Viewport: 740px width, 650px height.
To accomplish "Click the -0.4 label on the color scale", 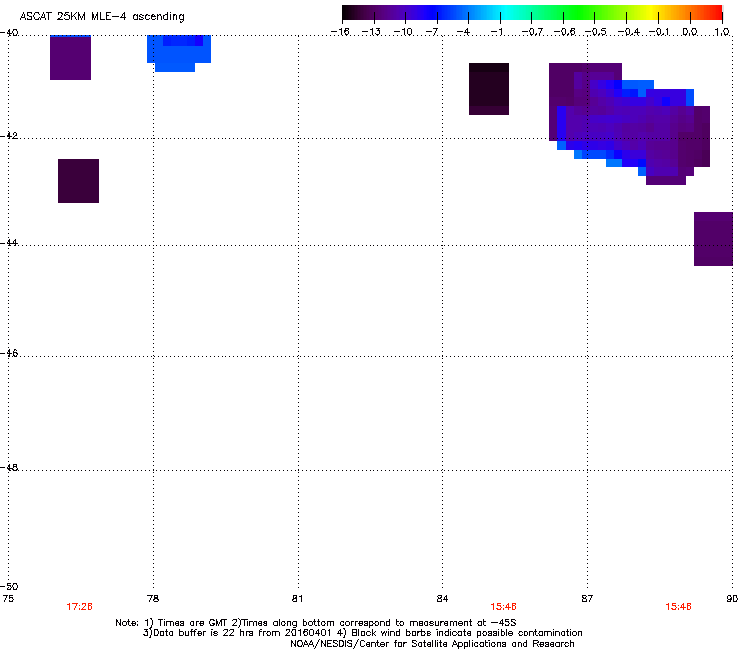I will 629,32.
